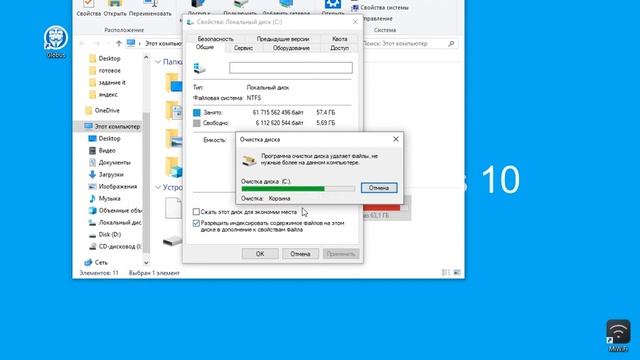Click the Explorer search box

coord(409,43)
